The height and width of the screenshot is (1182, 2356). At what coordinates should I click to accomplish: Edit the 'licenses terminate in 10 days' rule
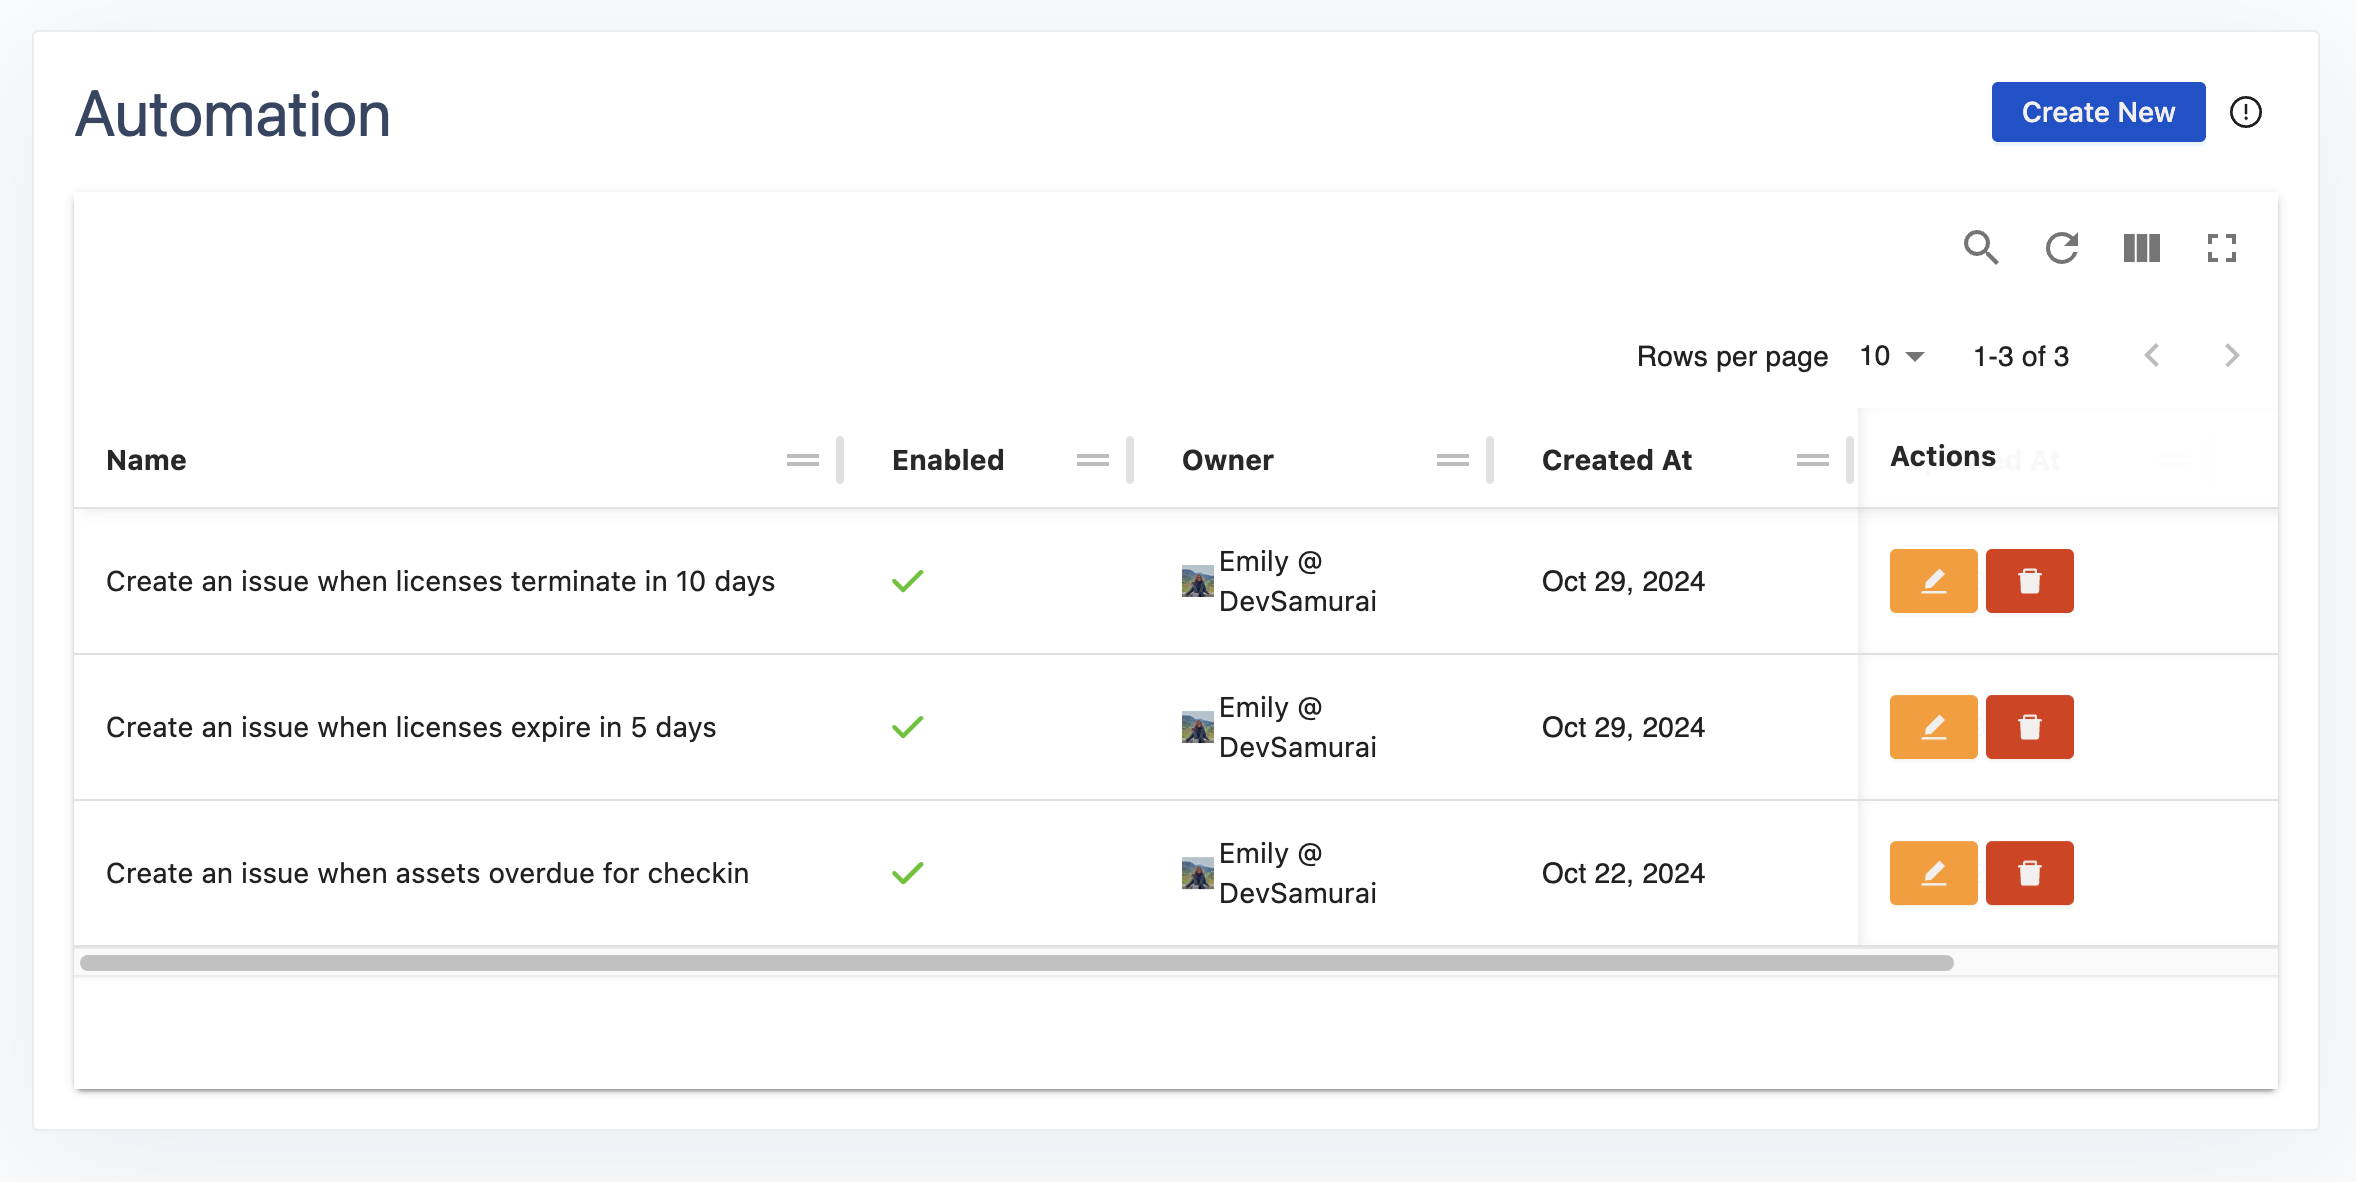tap(1932, 581)
